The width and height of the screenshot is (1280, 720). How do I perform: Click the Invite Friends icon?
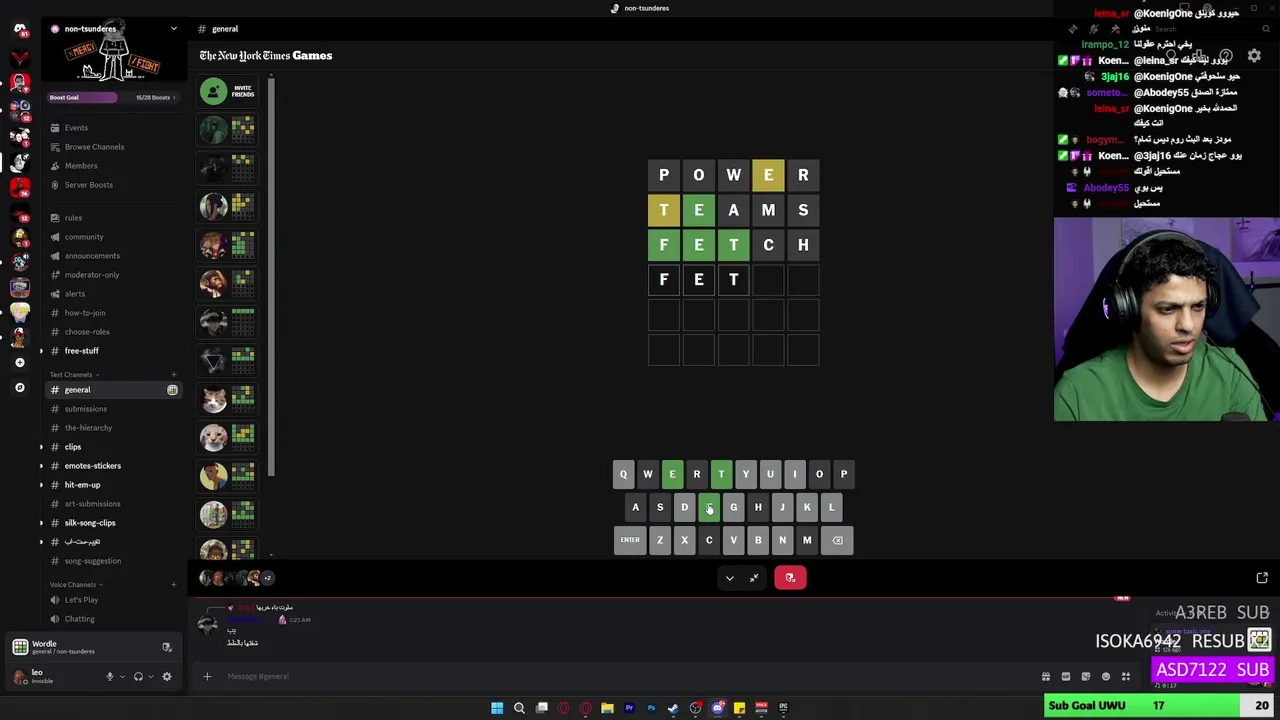click(213, 91)
